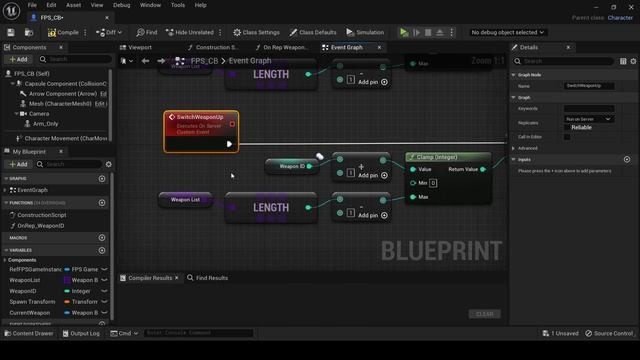Add a new macro with plus icon

102,238
